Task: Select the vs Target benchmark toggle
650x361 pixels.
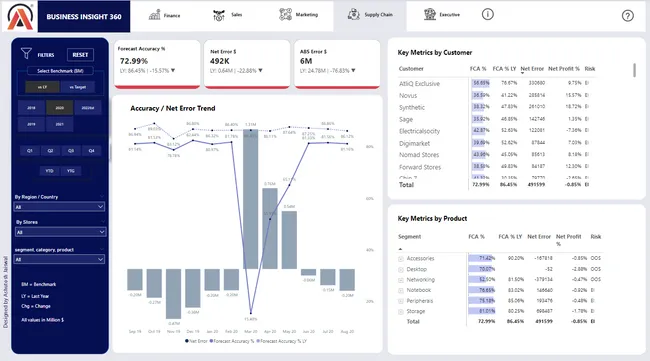Action: tap(78, 87)
